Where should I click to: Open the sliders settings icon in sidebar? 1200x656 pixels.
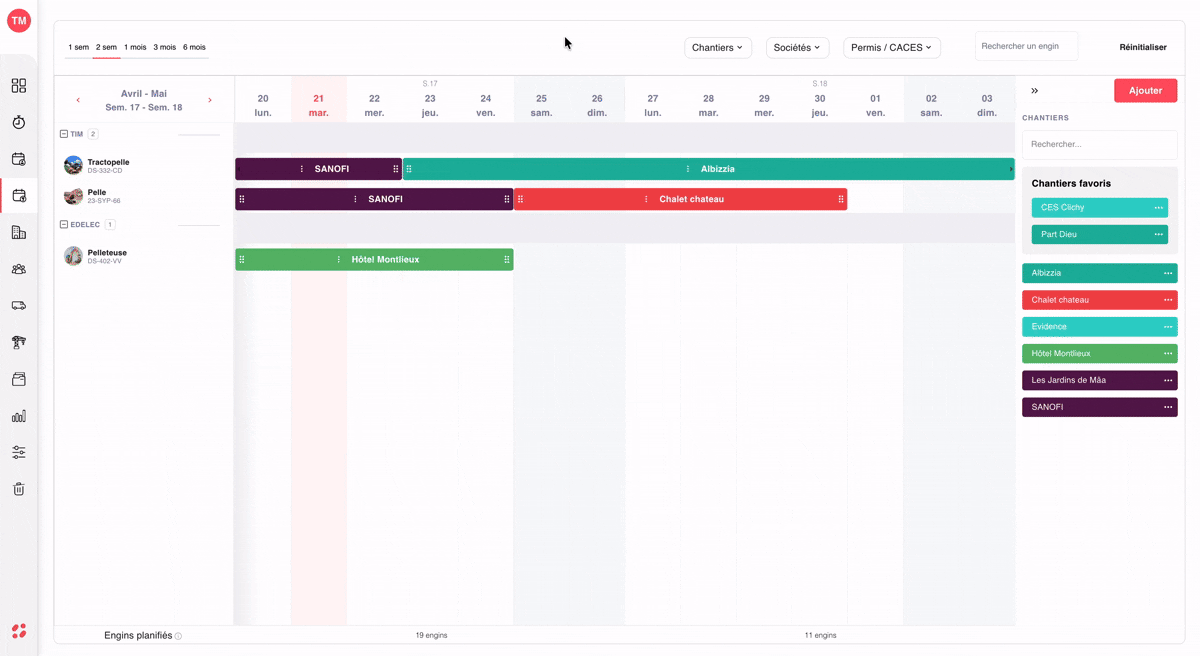pos(19,453)
